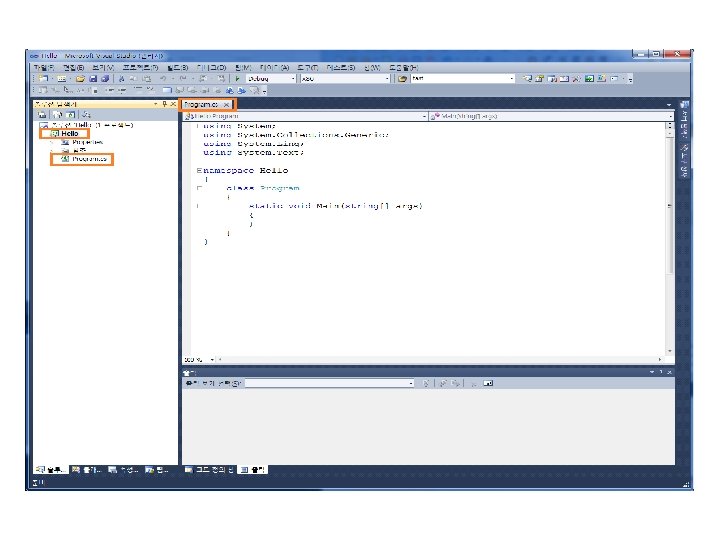Click the 'using System.Linq;' code line
Image resolution: width=720 pixels, height=540 pixels.
[253, 144]
